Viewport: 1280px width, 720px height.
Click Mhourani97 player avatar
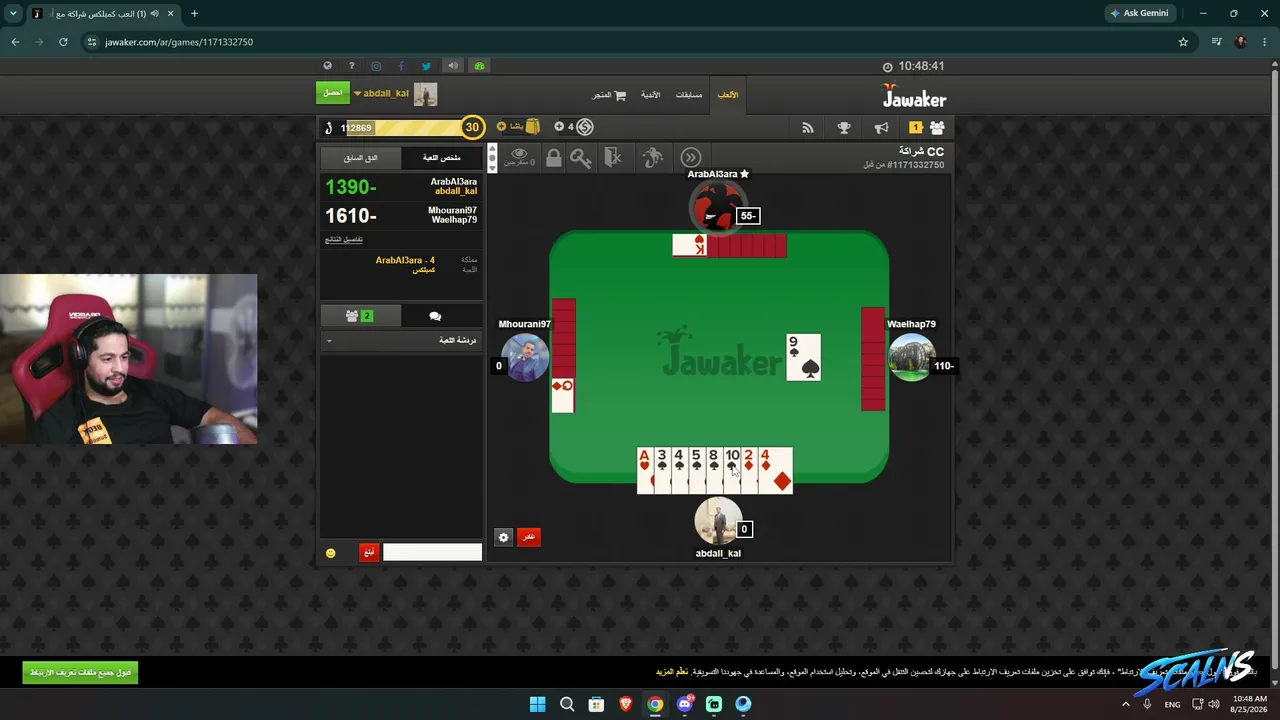coord(525,357)
